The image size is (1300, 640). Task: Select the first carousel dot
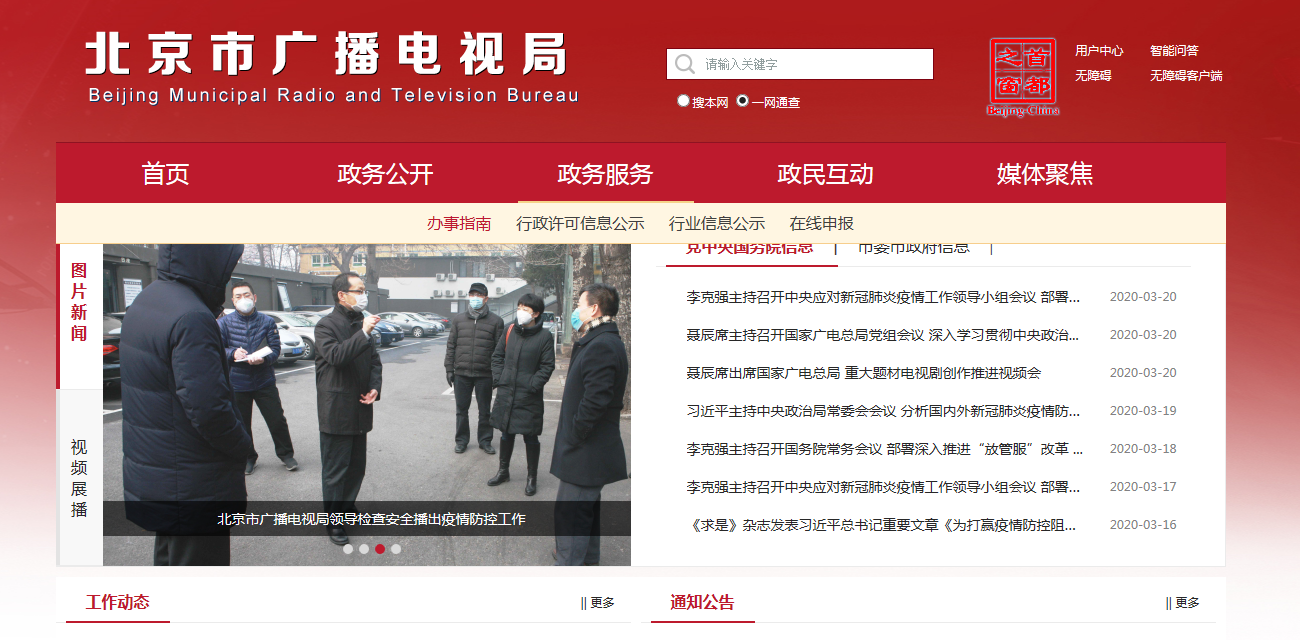[x=348, y=549]
